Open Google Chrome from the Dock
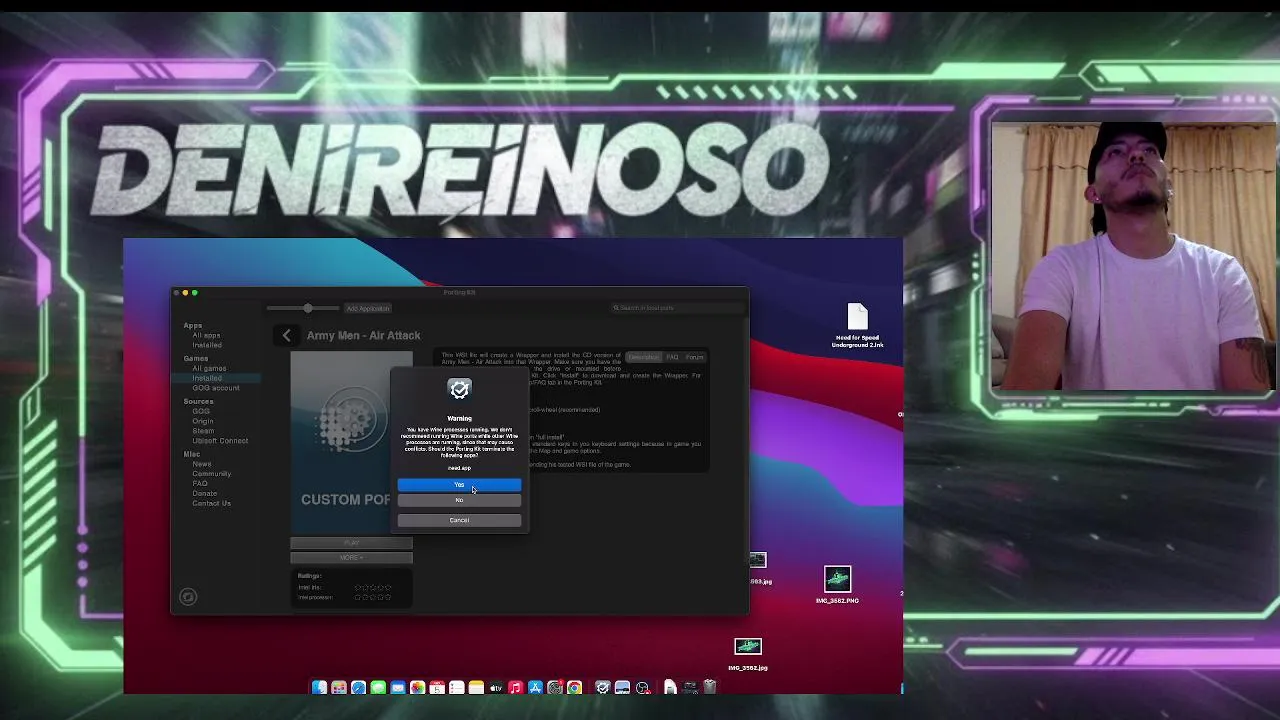This screenshot has height=720, width=1280. pos(574,687)
